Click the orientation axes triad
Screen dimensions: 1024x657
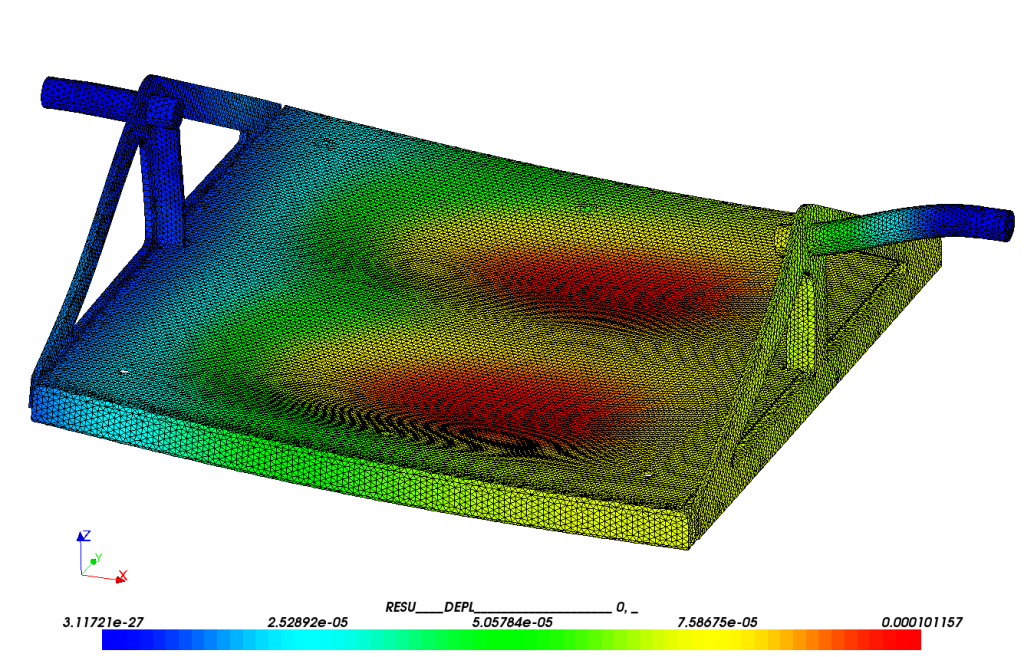(x=102, y=557)
